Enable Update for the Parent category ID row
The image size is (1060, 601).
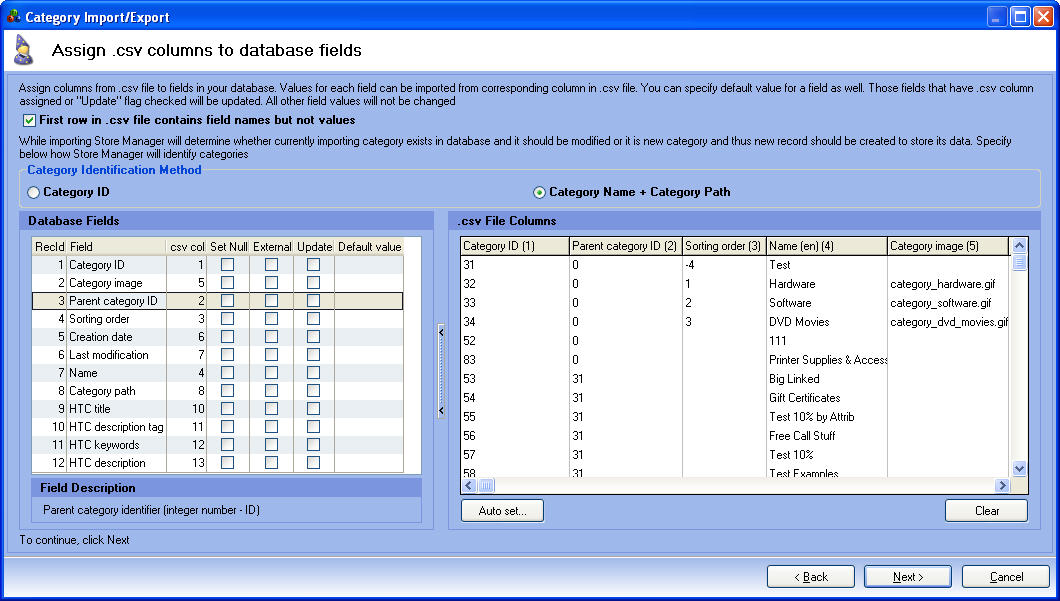314,301
